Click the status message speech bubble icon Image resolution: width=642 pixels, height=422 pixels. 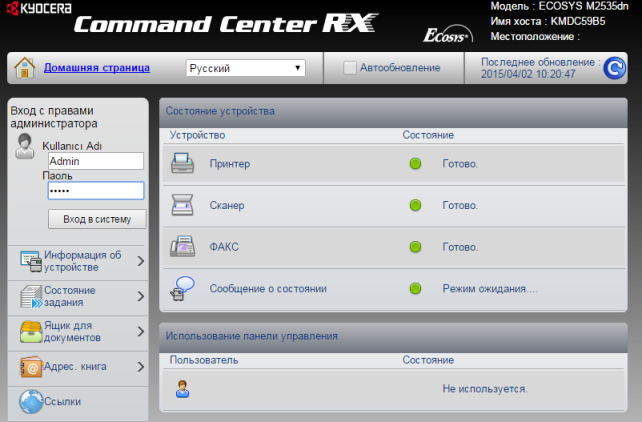(182, 288)
